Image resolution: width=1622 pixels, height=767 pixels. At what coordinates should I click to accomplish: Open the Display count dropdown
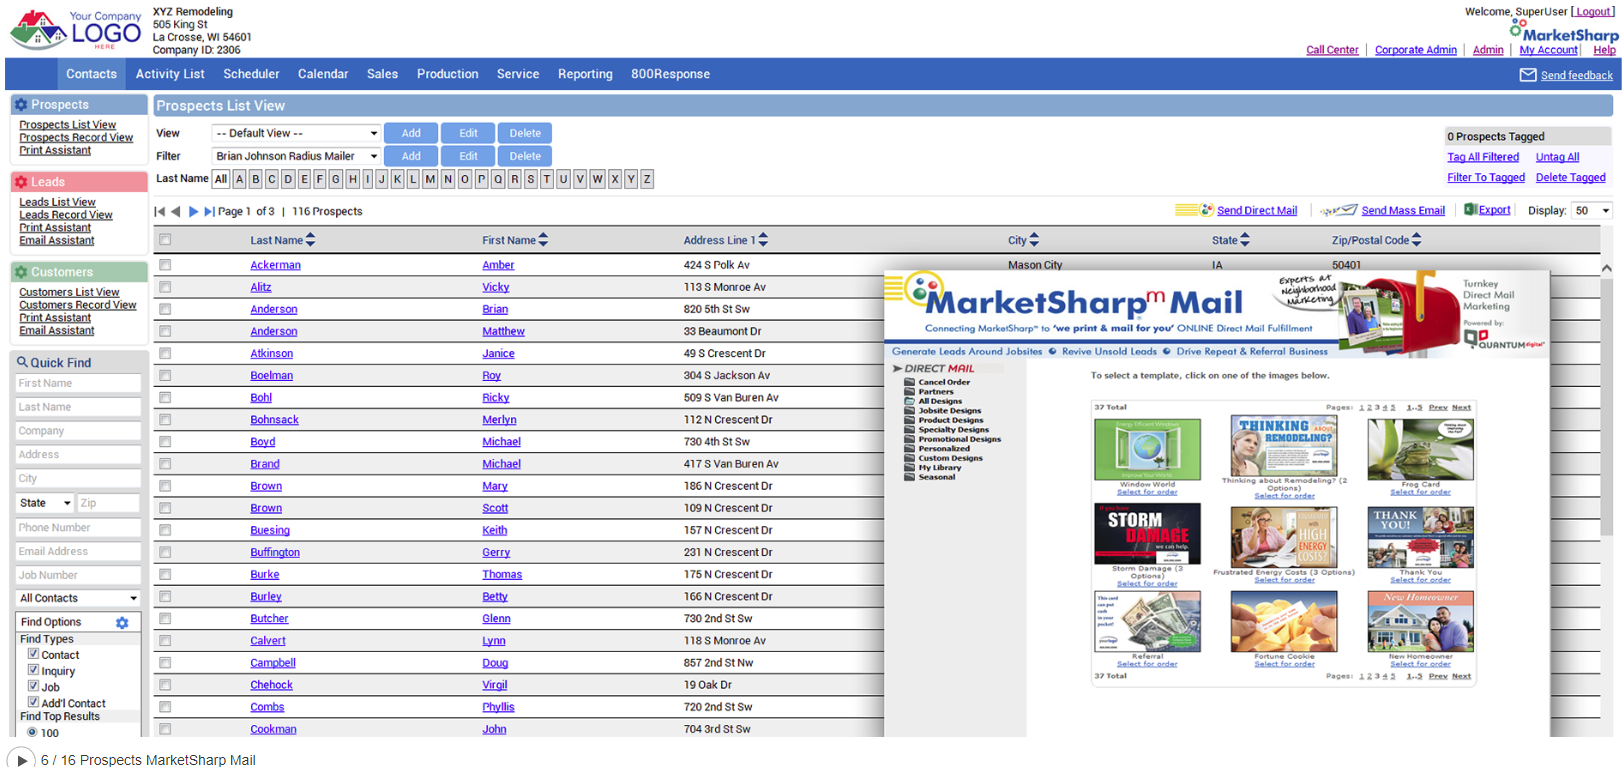pyautogui.click(x=1592, y=211)
